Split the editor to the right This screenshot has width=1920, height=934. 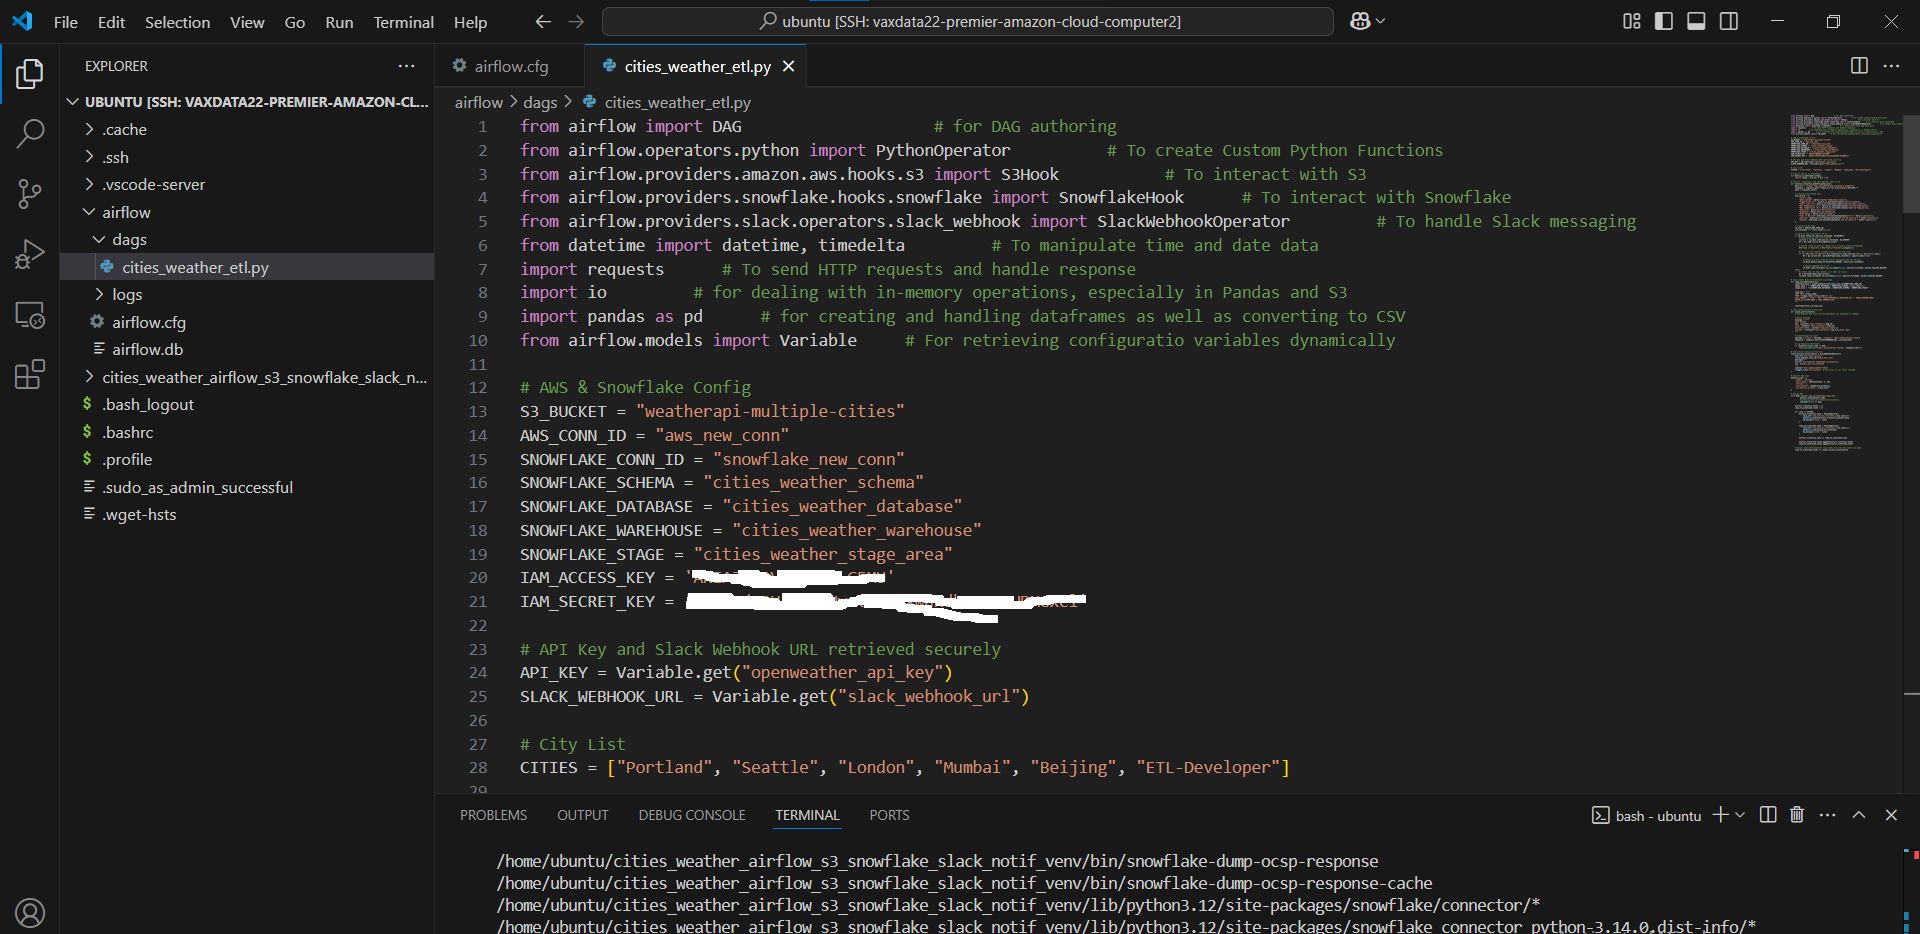click(x=1859, y=65)
